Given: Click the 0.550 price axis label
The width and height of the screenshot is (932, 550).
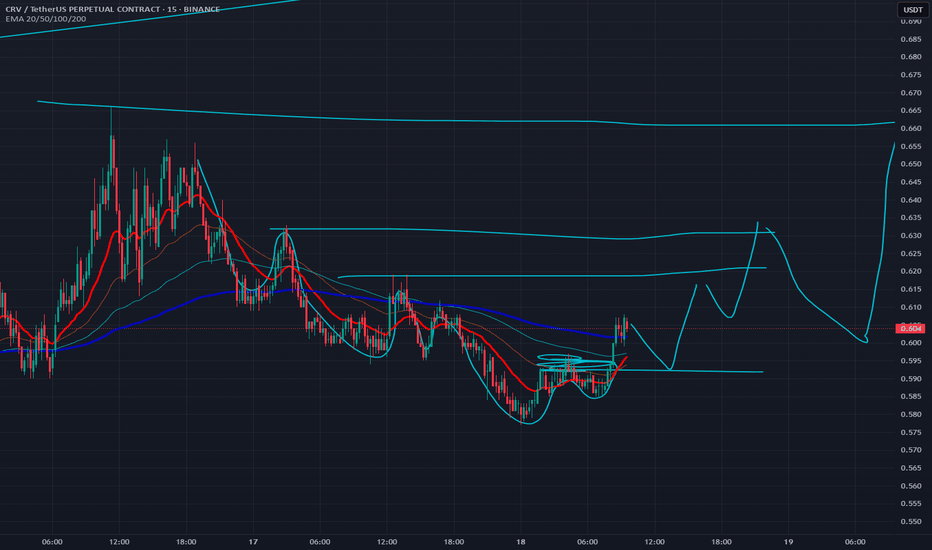Looking at the screenshot, I should tap(911, 521).
